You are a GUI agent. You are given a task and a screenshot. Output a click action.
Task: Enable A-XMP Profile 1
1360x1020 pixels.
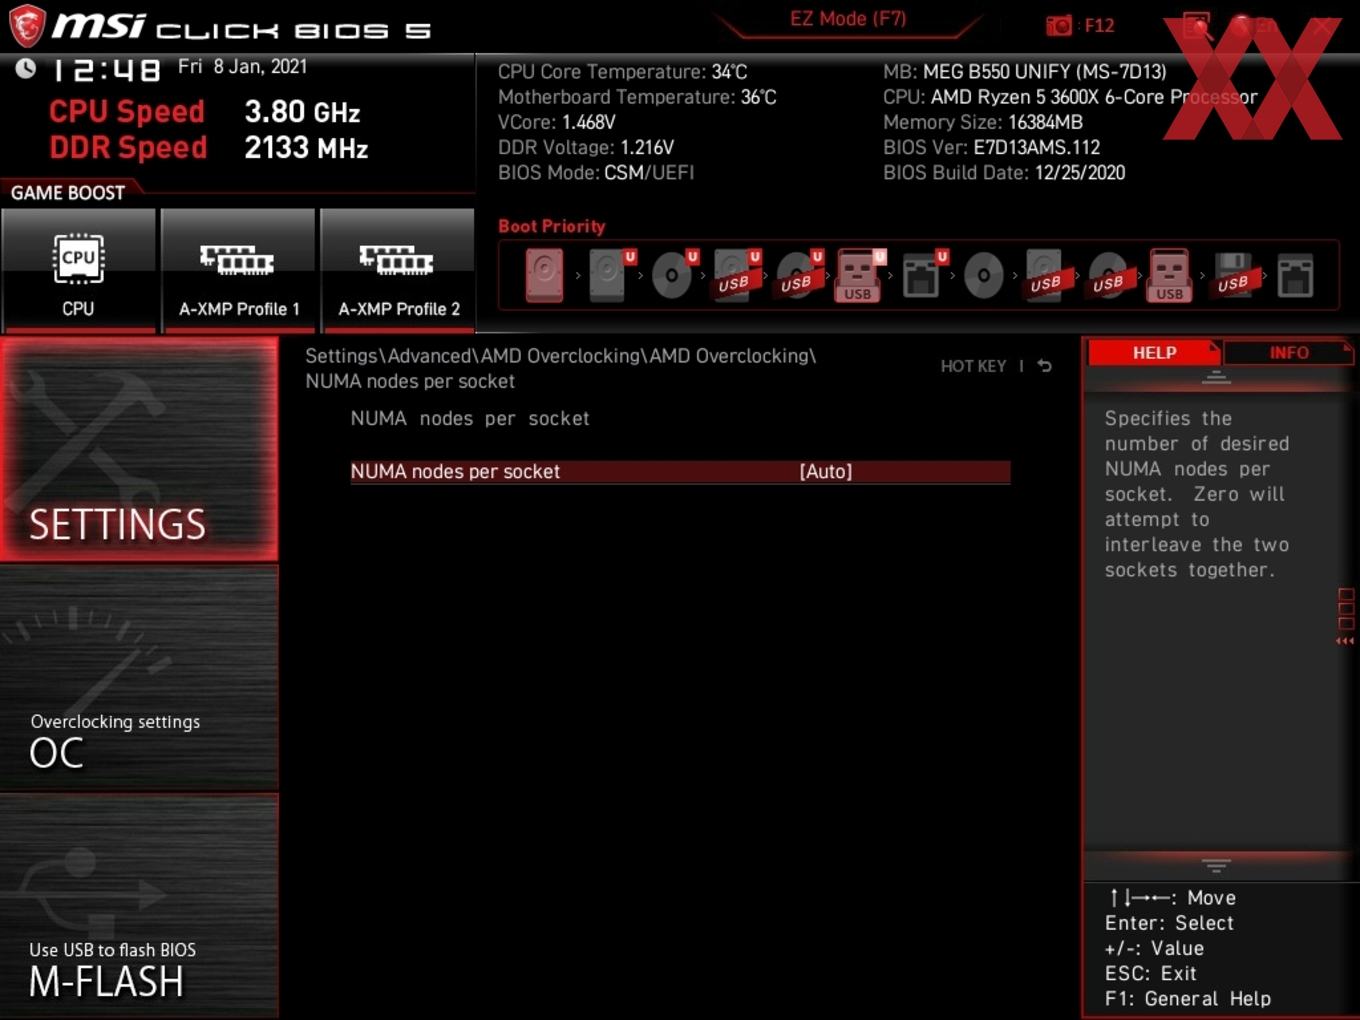pos(238,270)
